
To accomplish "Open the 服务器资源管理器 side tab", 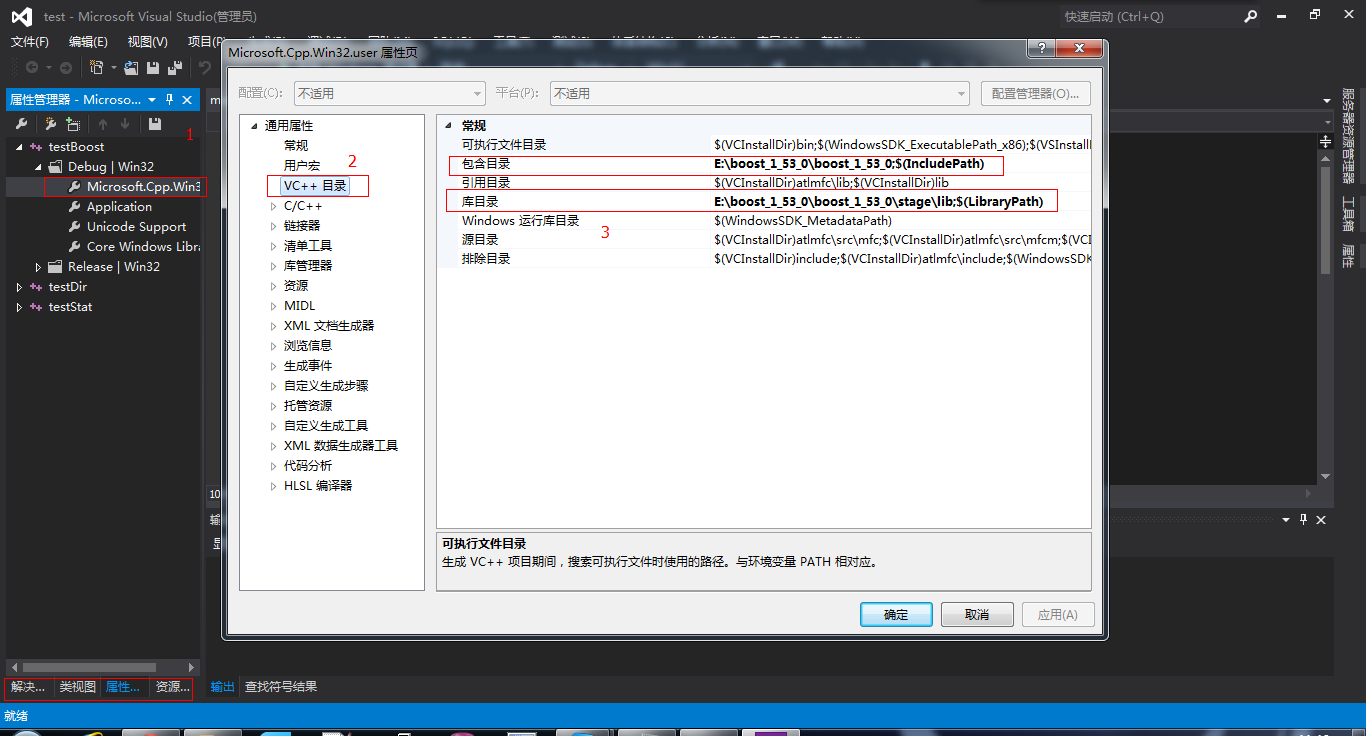I will [1348, 136].
